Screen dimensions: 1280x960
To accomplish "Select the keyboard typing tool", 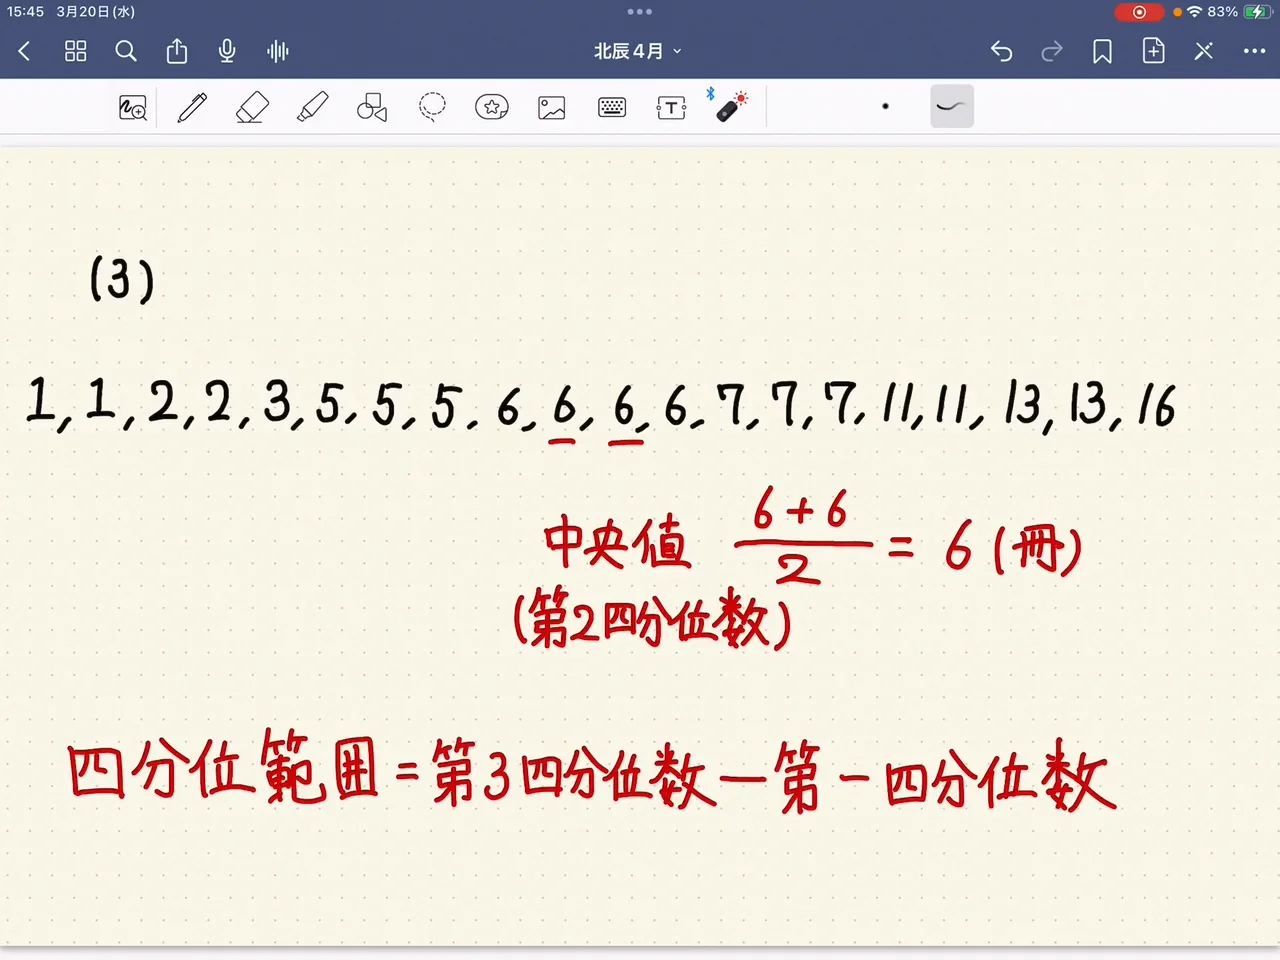I will point(612,107).
